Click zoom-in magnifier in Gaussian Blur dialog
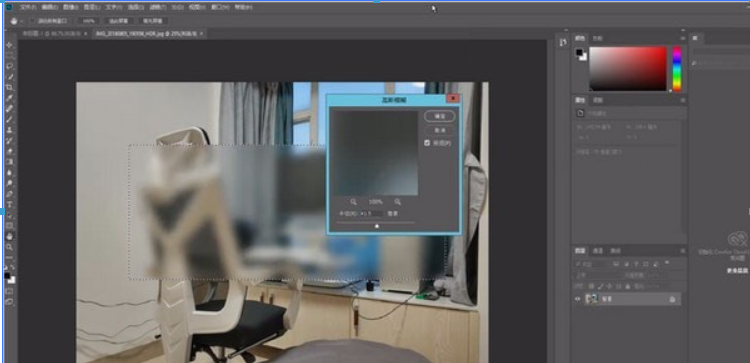750x363 pixels. (397, 202)
